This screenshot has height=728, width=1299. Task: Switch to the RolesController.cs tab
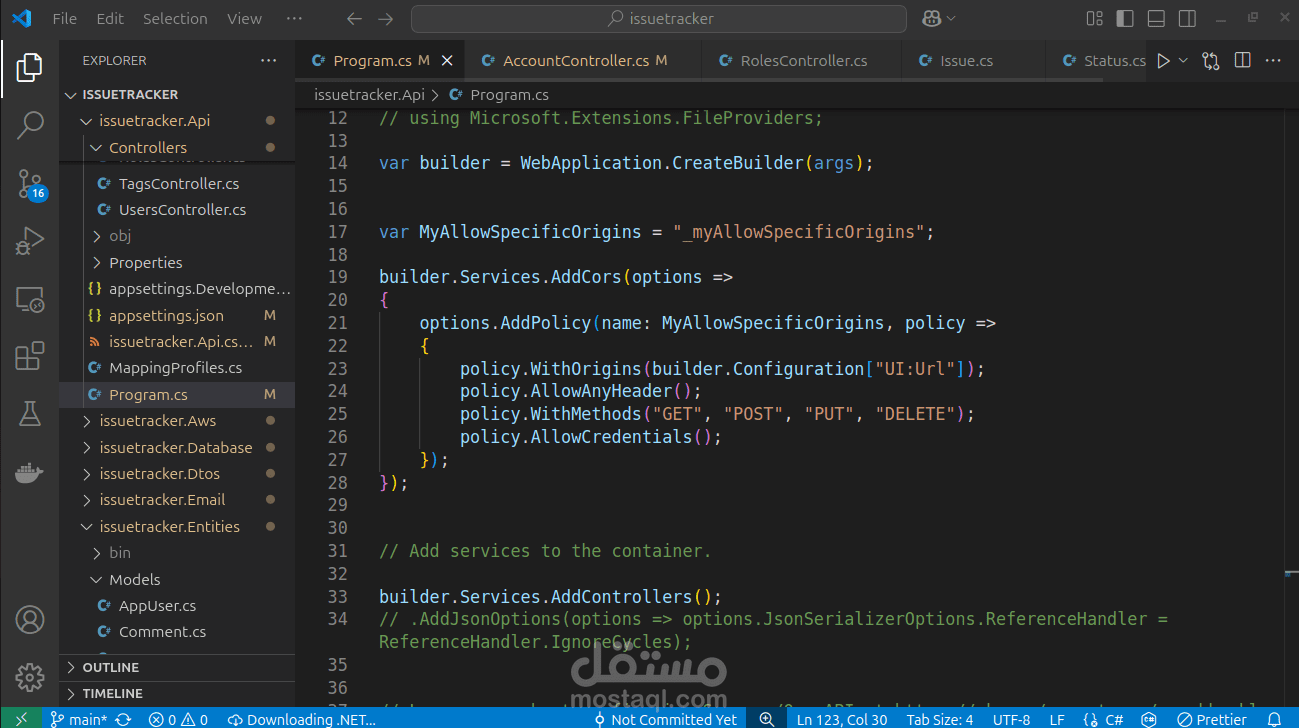803,61
